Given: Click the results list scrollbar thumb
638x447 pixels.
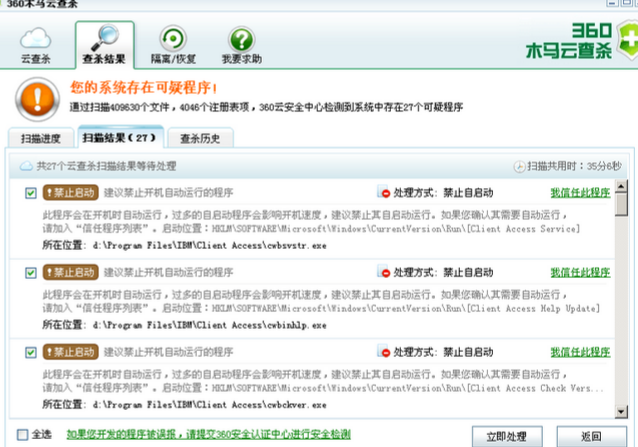Looking at the screenshot, I should [621, 205].
